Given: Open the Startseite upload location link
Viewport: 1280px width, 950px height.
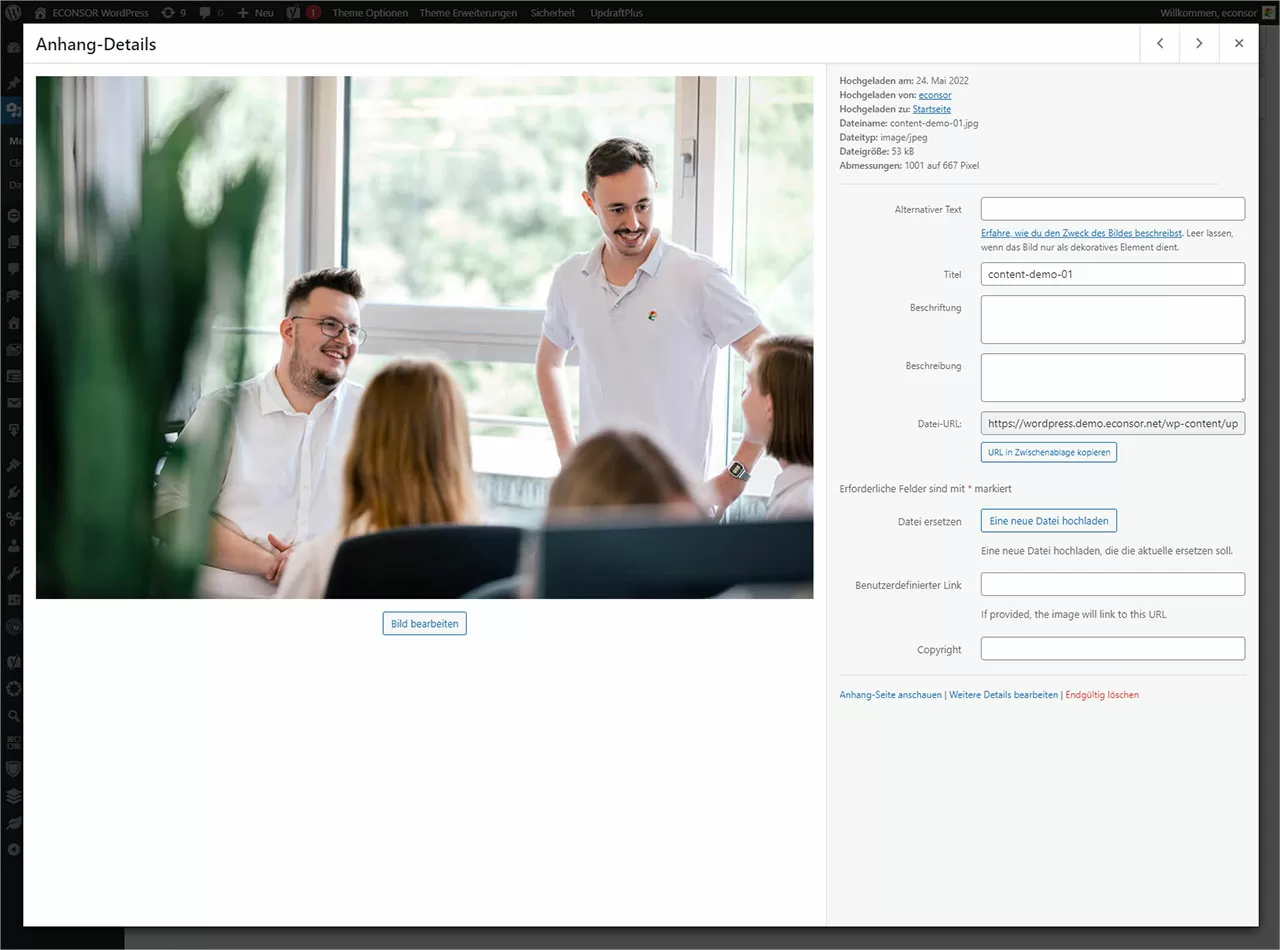Looking at the screenshot, I should [931, 108].
